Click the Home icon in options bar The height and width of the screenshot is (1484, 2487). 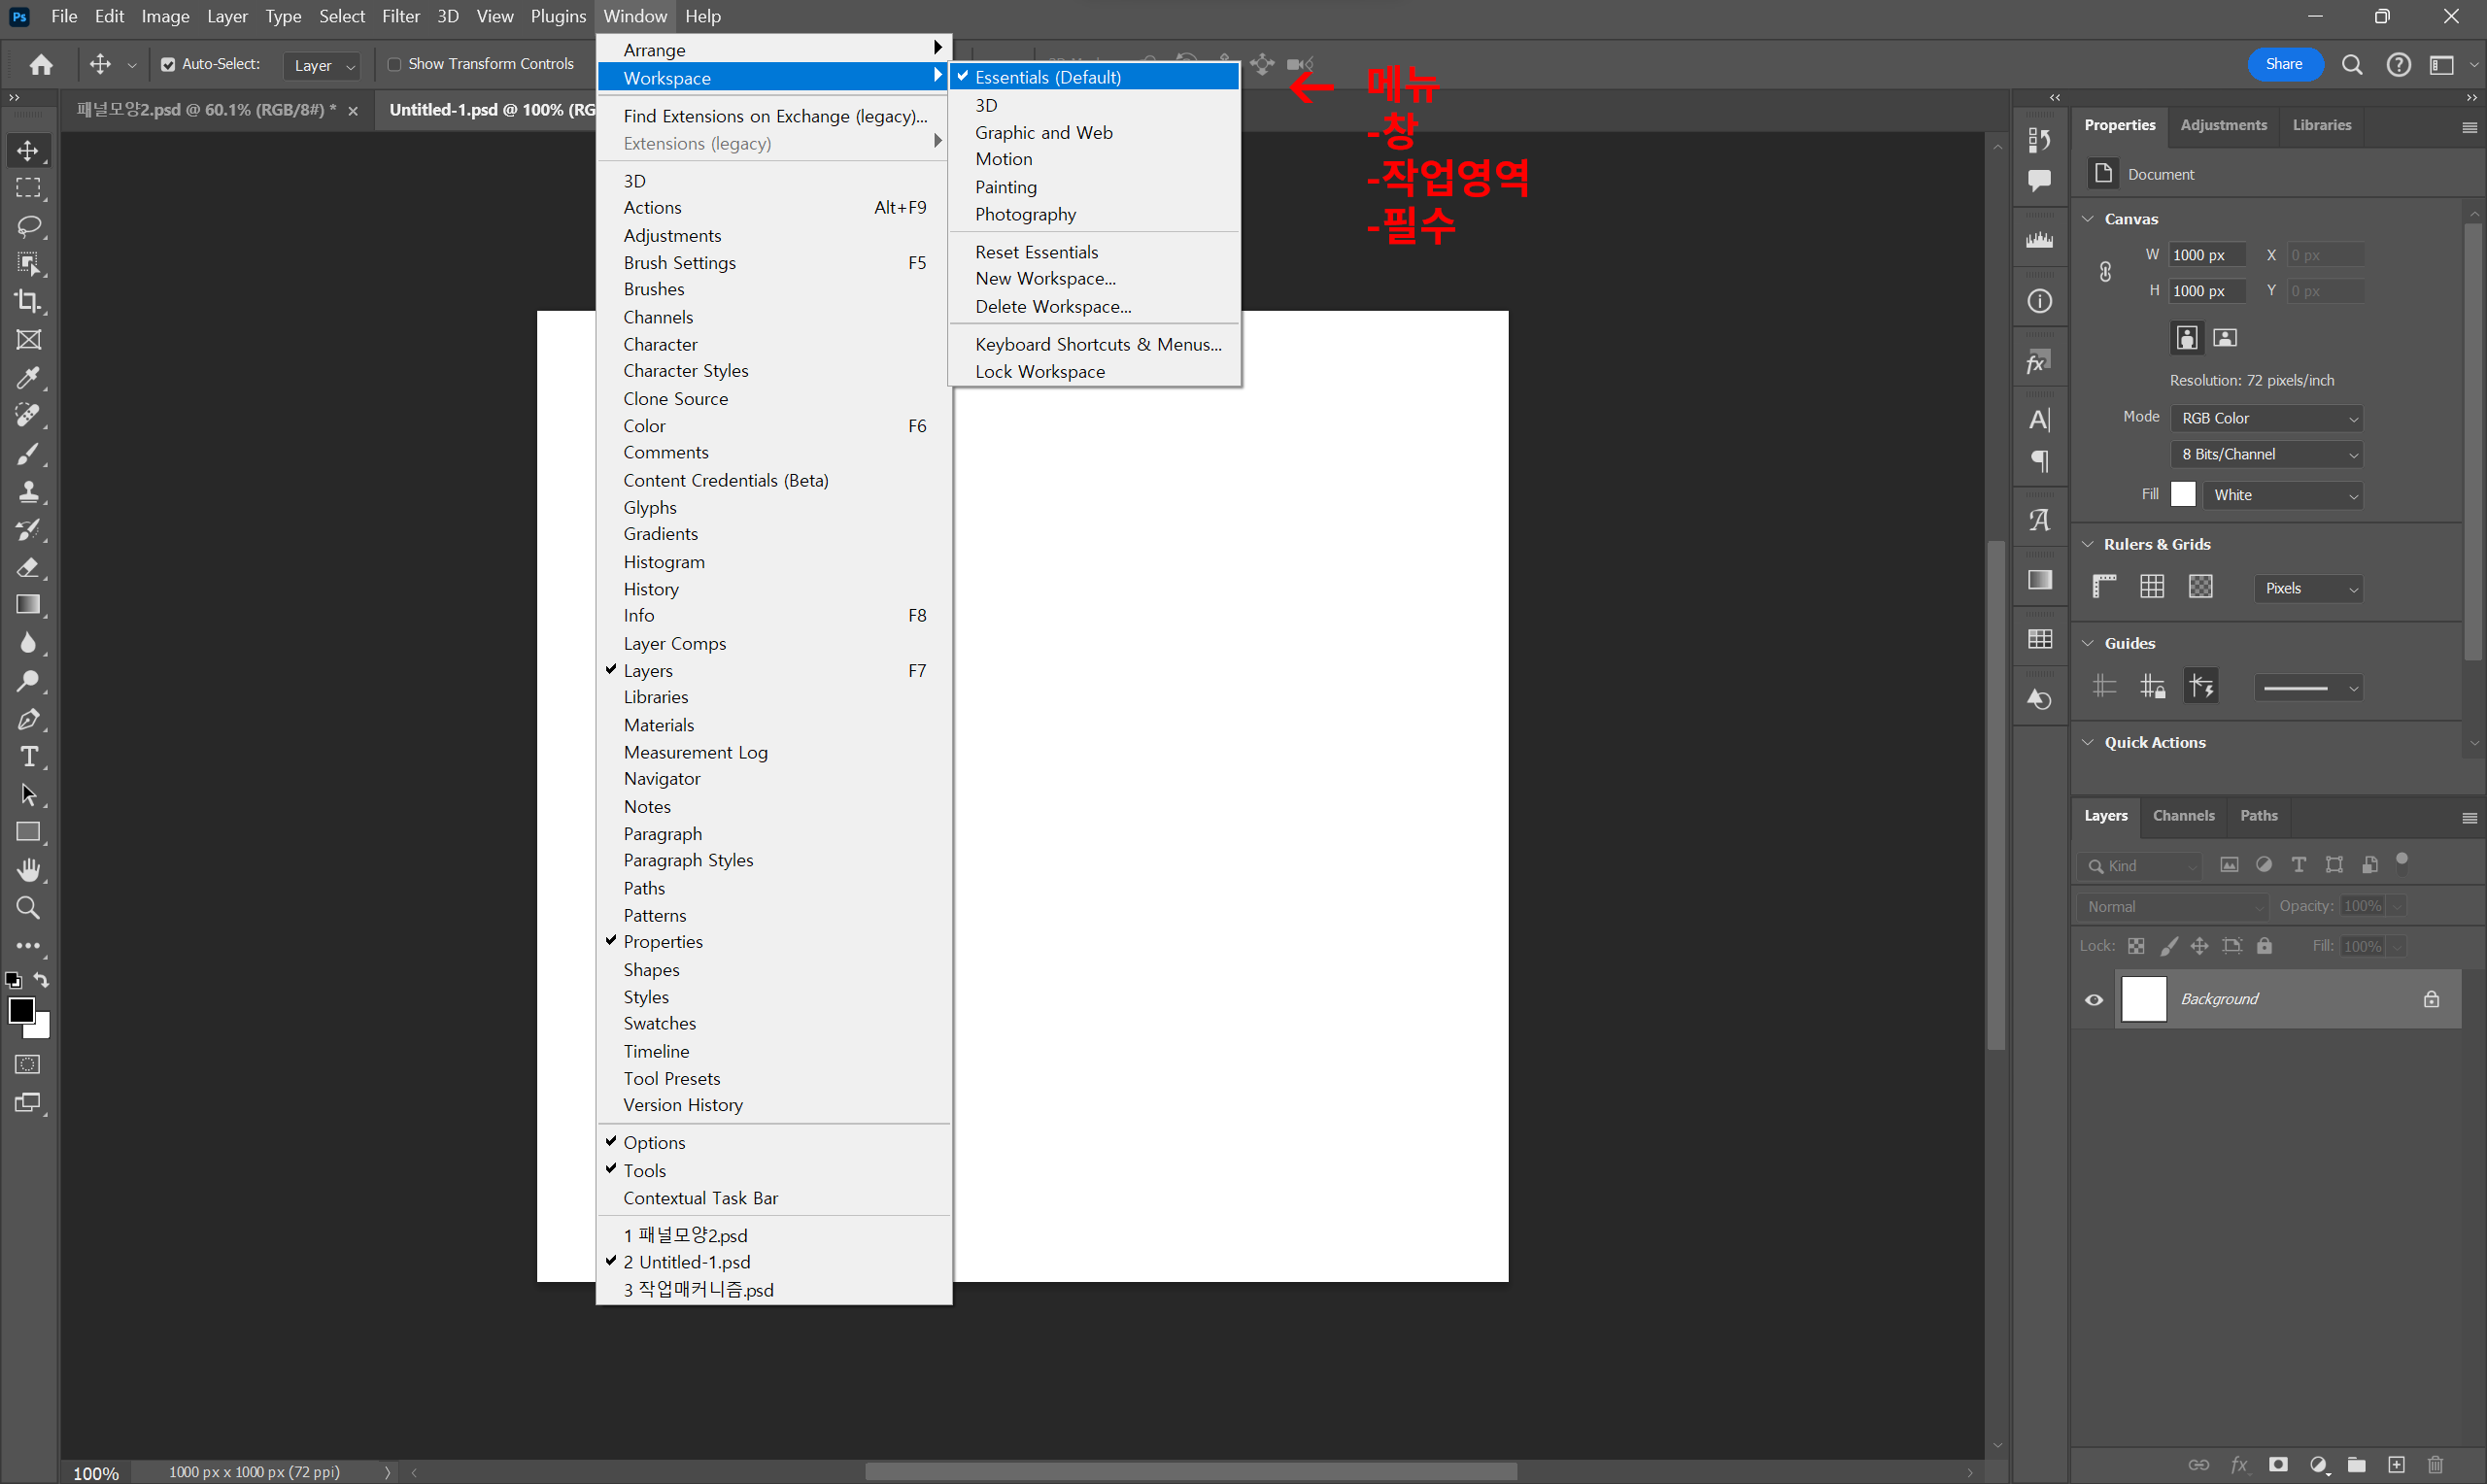coord(41,65)
